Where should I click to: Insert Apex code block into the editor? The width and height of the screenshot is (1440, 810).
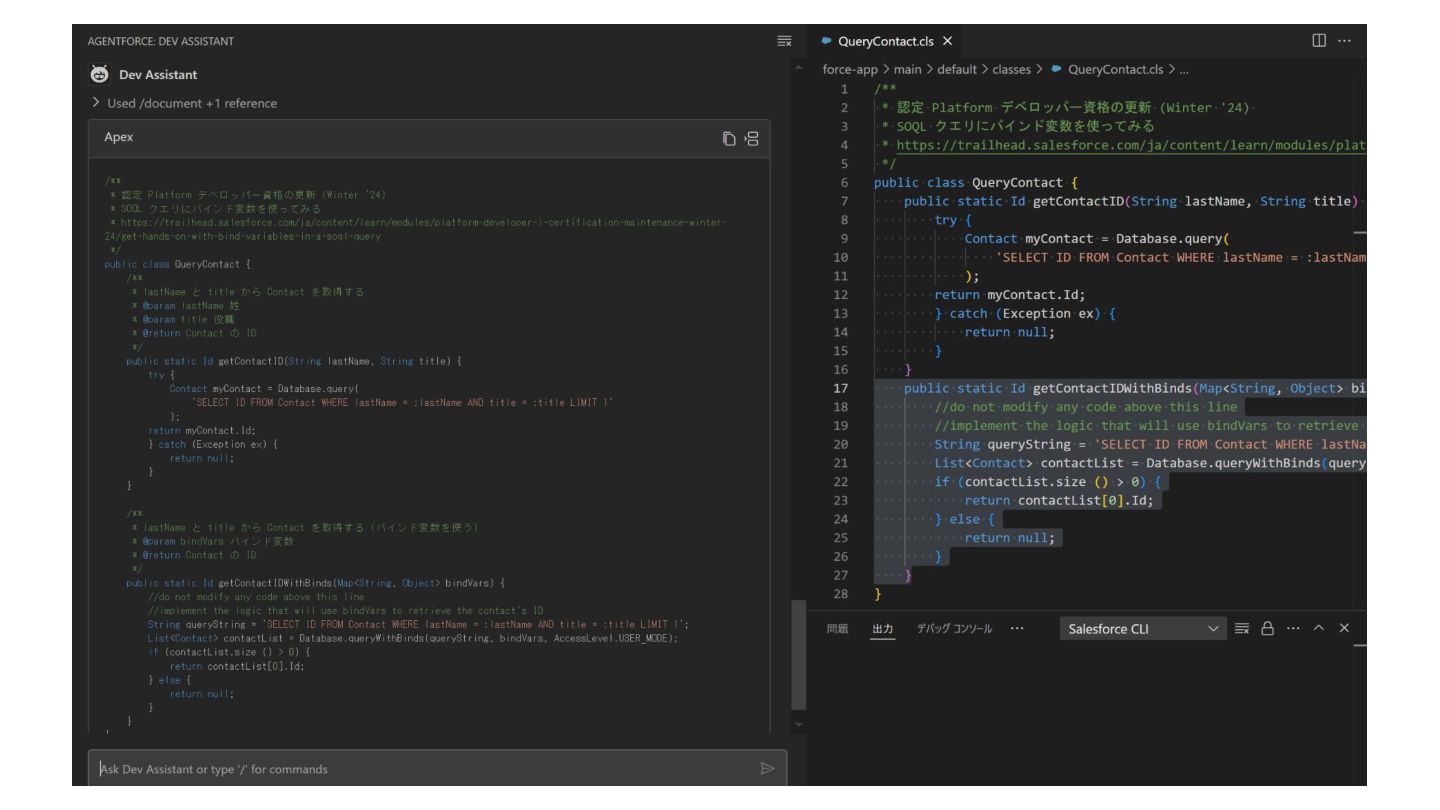(x=752, y=138)
